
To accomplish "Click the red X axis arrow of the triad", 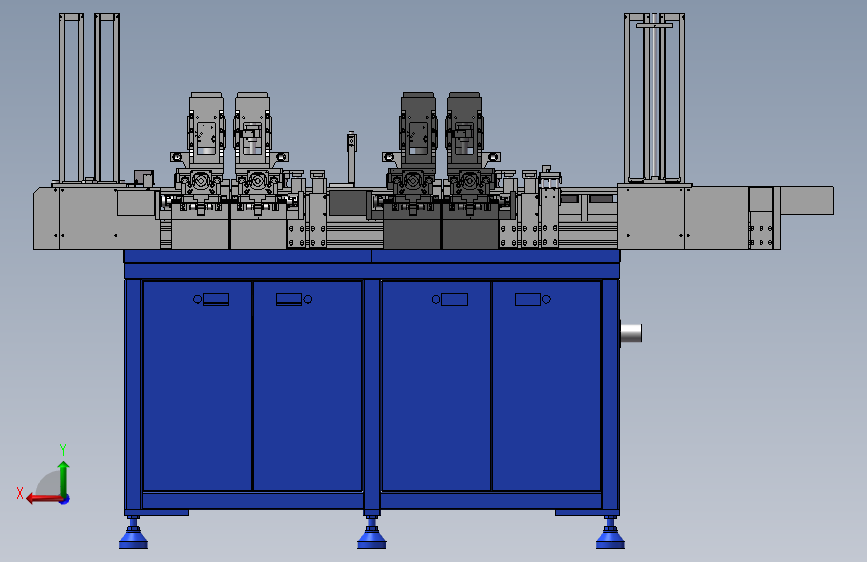I will 44,499.
